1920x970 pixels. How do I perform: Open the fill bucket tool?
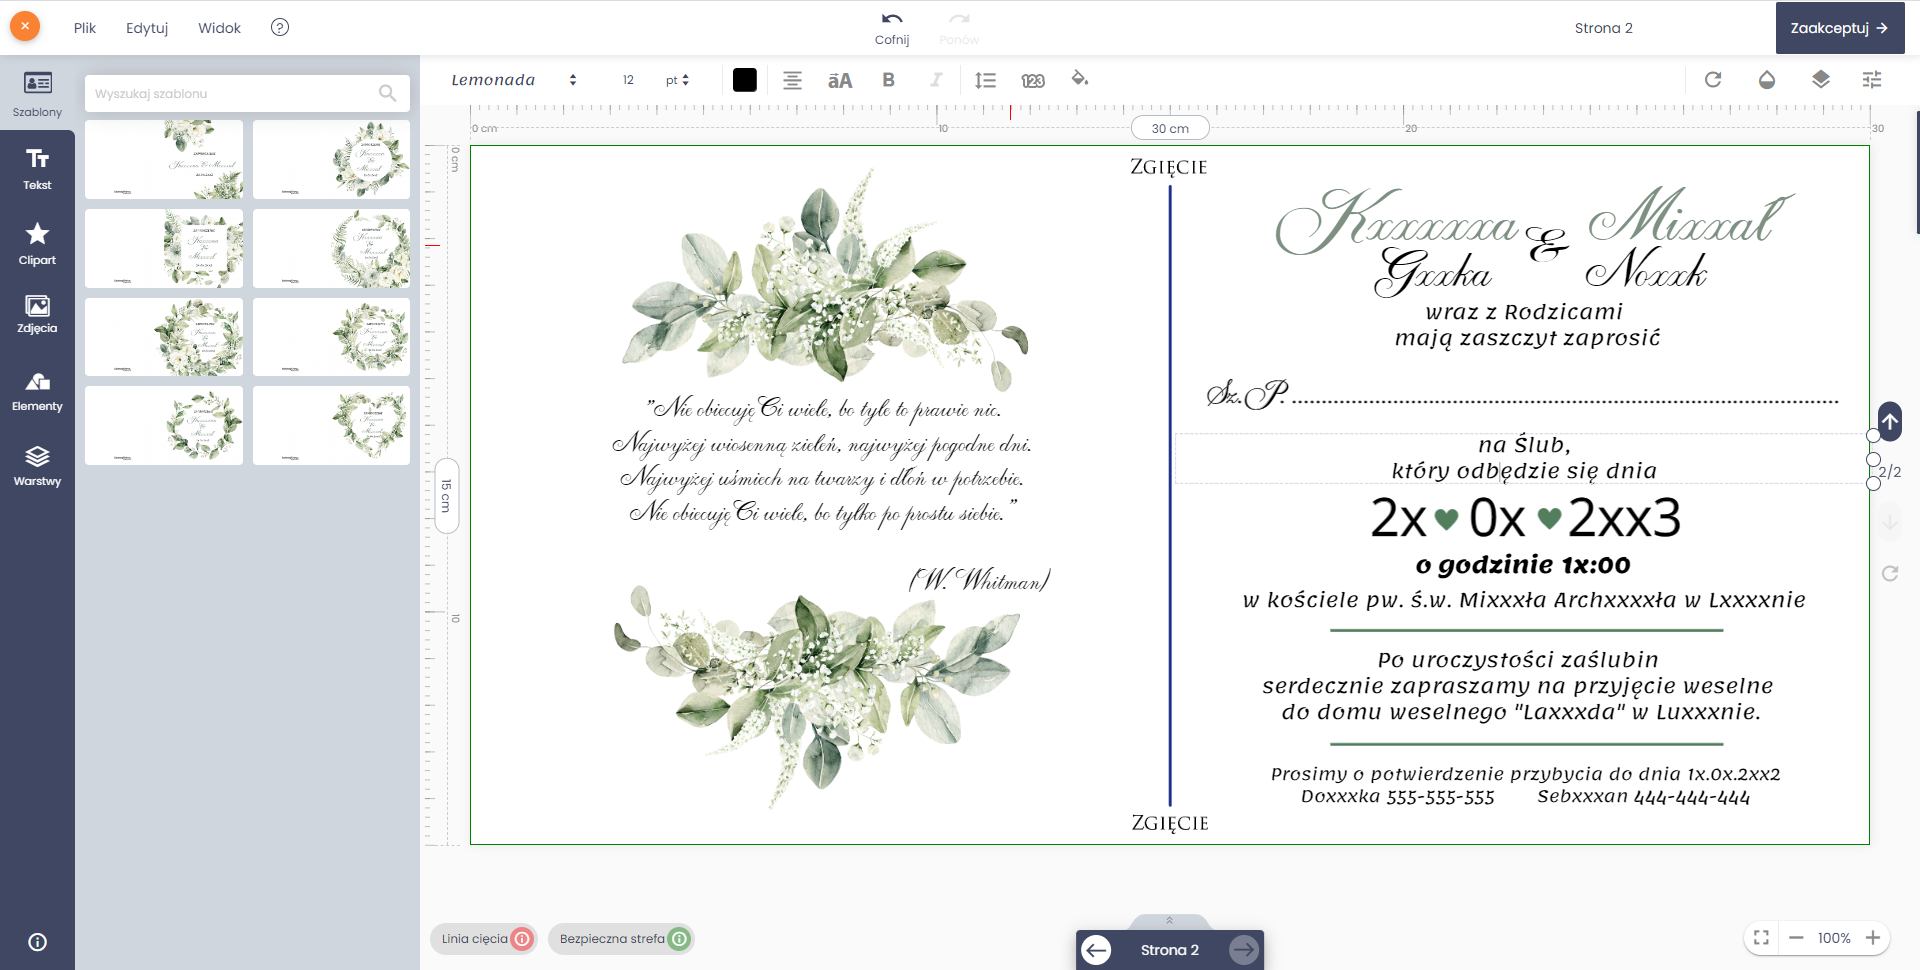point(1080,78)
